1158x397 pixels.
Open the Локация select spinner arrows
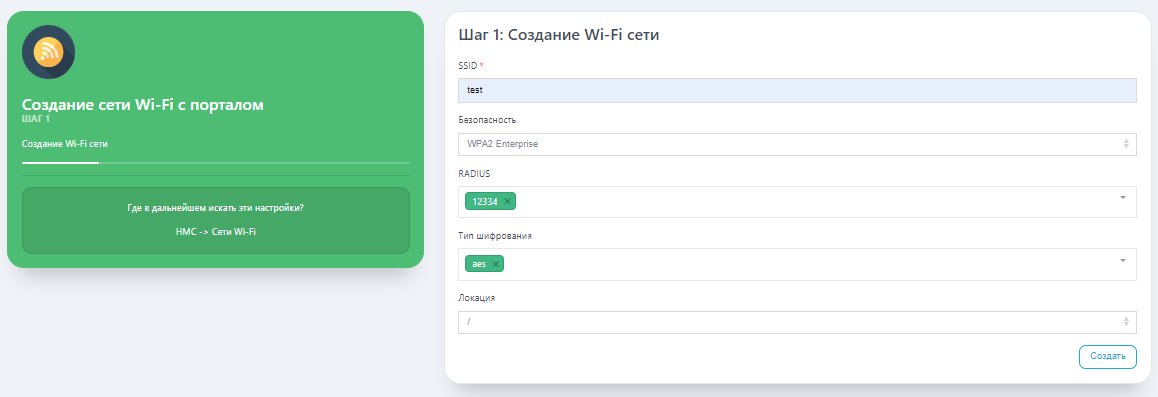coord(1126,322)
